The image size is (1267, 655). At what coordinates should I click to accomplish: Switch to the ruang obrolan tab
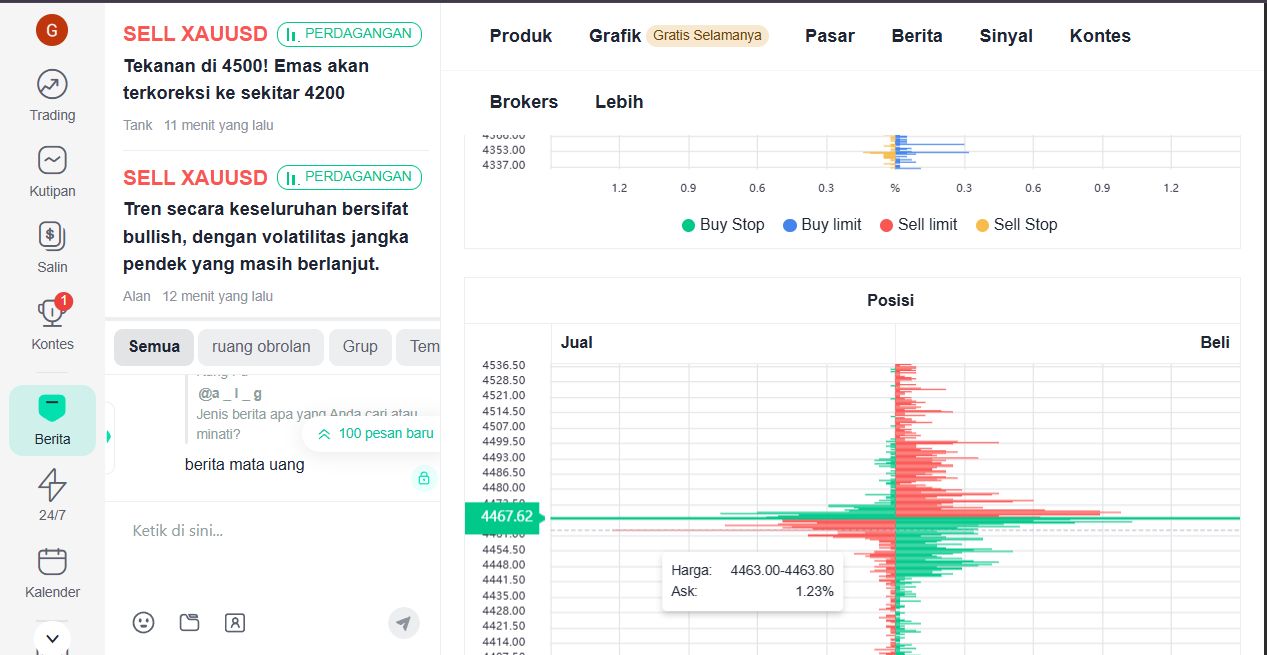[261, 347]
